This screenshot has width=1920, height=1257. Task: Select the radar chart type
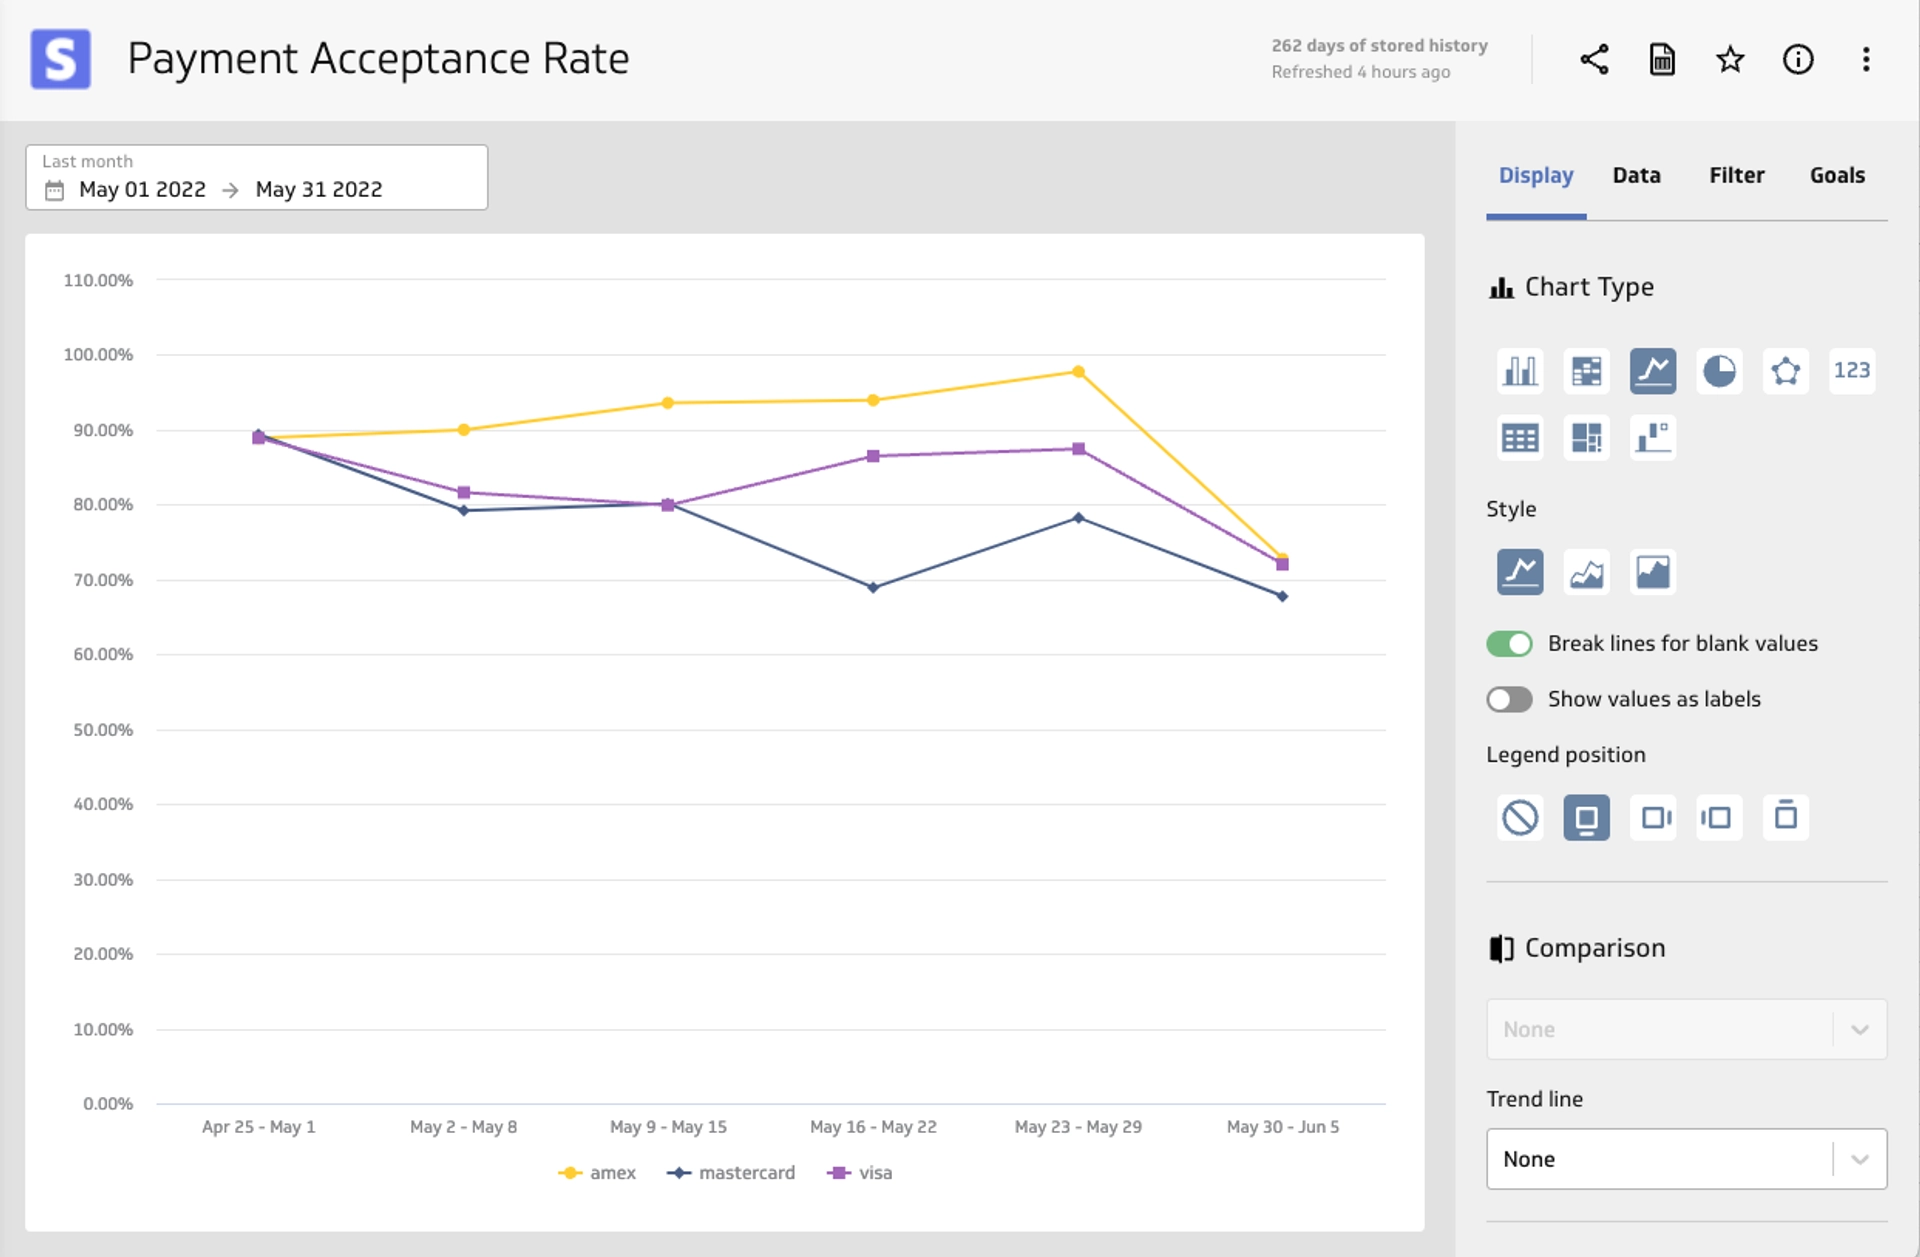(1786, 371)
